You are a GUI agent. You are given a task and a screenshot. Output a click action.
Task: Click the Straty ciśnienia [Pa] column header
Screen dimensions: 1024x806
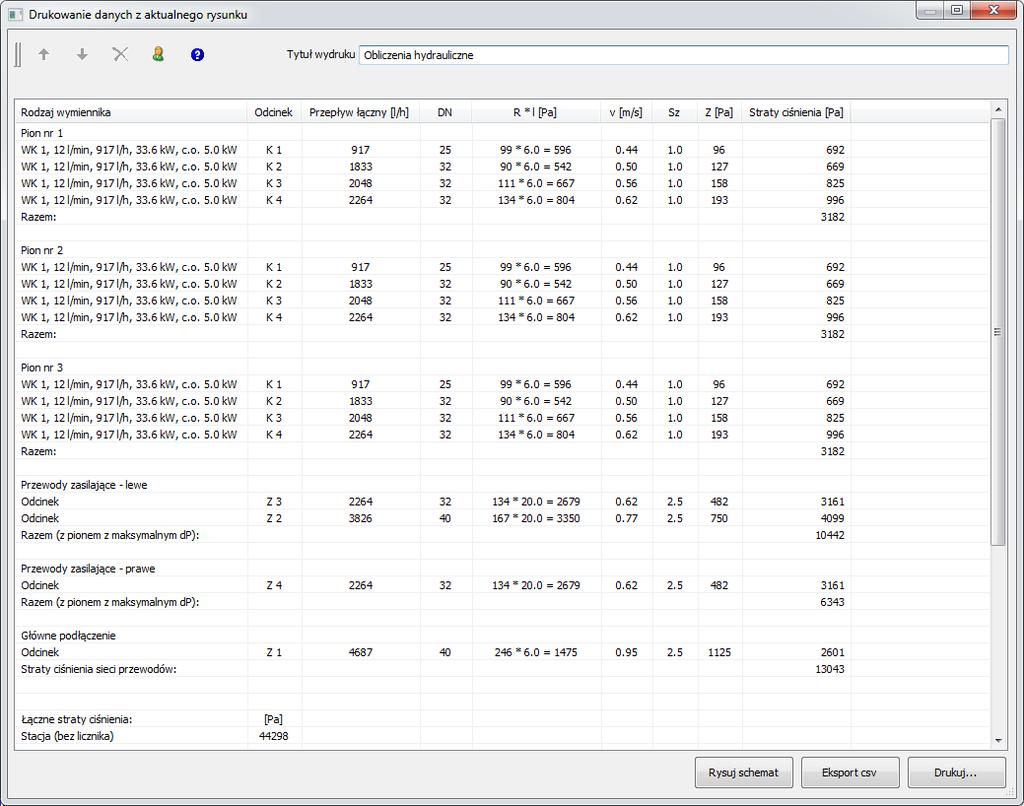tap(796, 112)
